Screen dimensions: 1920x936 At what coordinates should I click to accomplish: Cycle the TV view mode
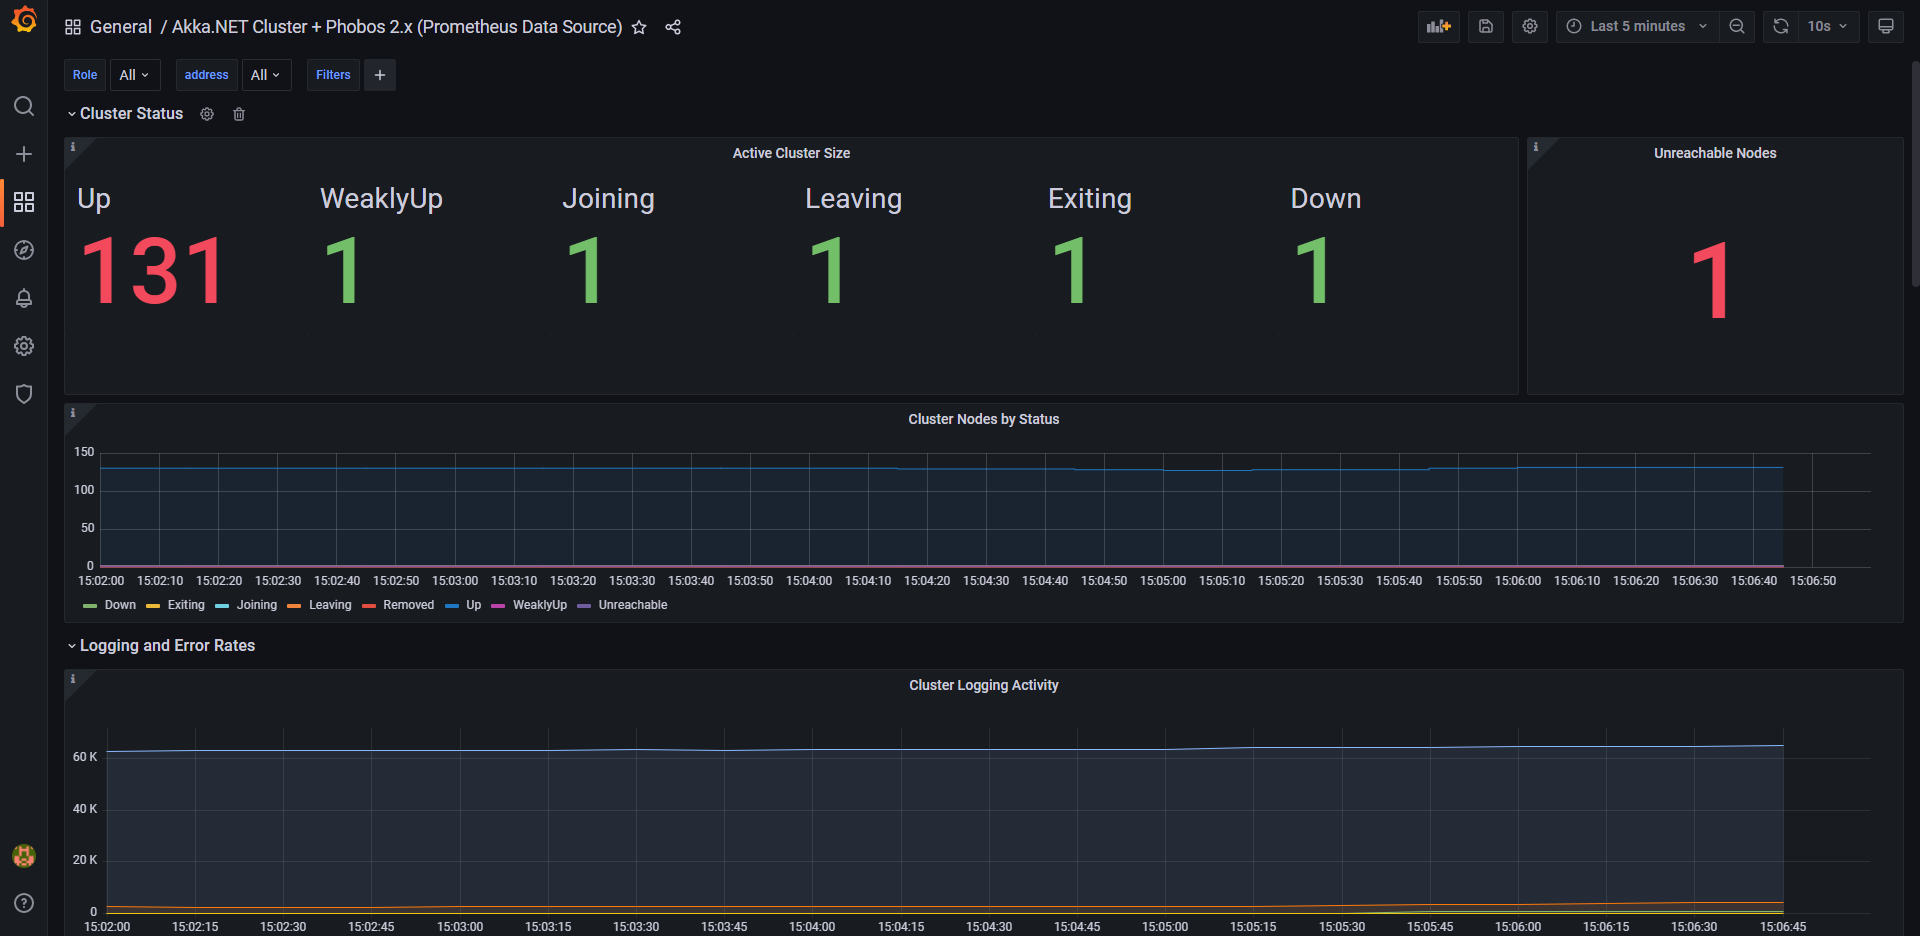pos(1886,27)
